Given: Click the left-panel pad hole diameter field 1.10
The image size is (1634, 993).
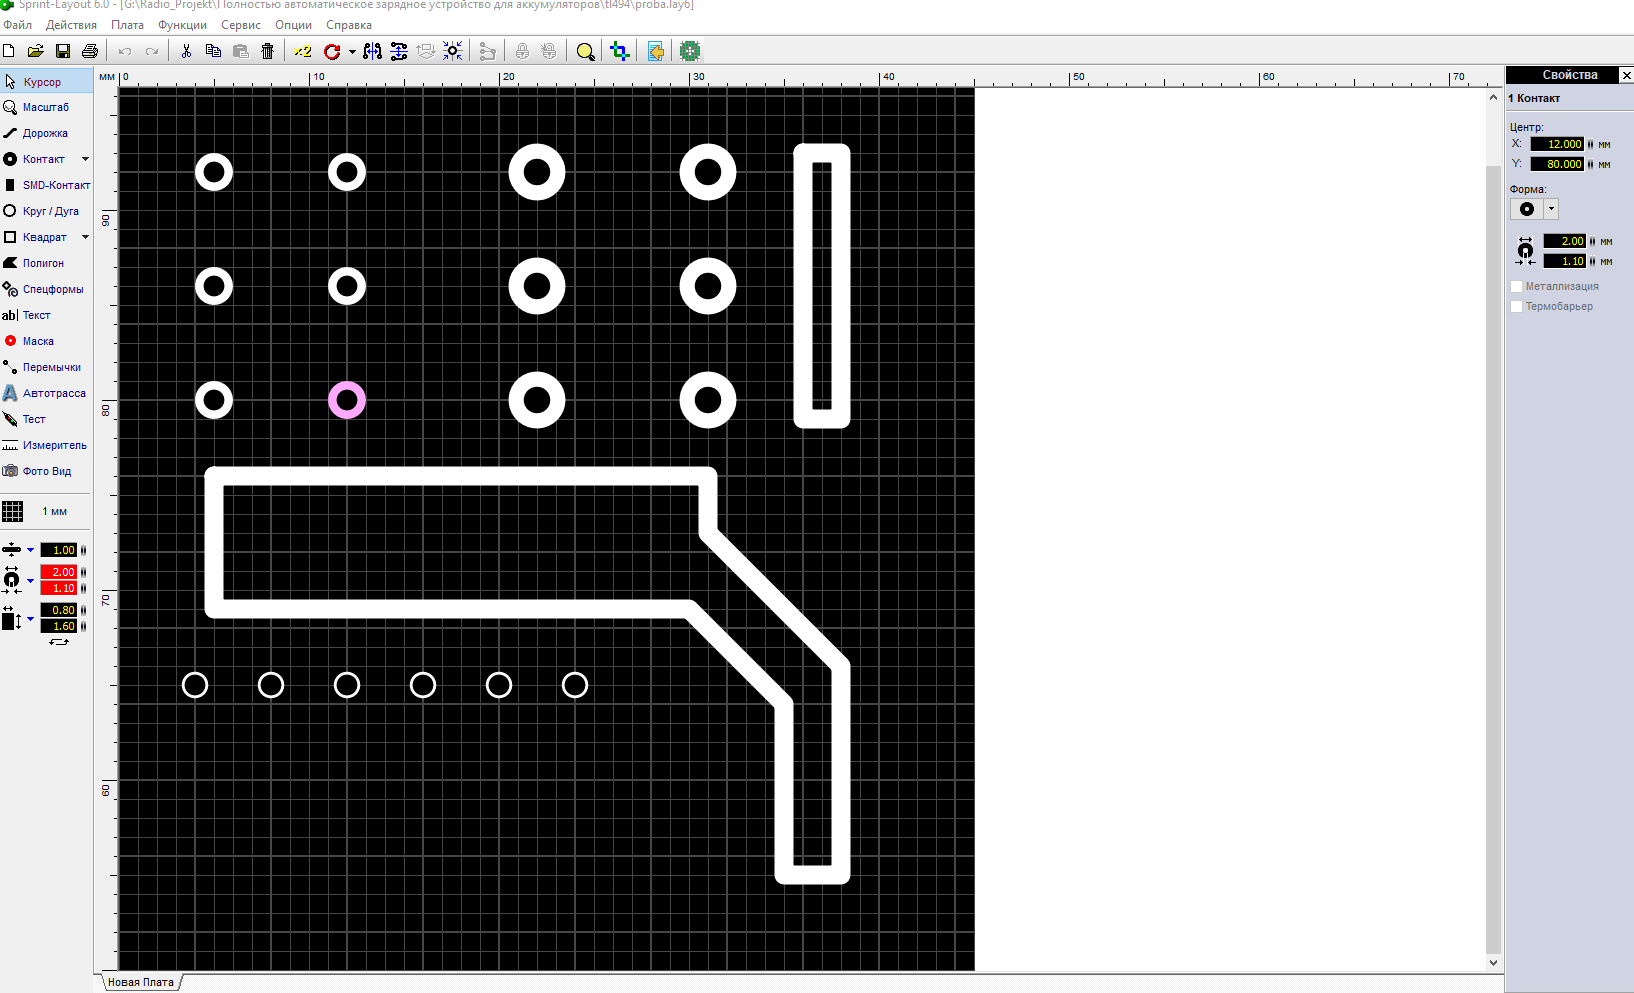Looking at the screenshot, I should pyautogui.click(x=59, y=588).
